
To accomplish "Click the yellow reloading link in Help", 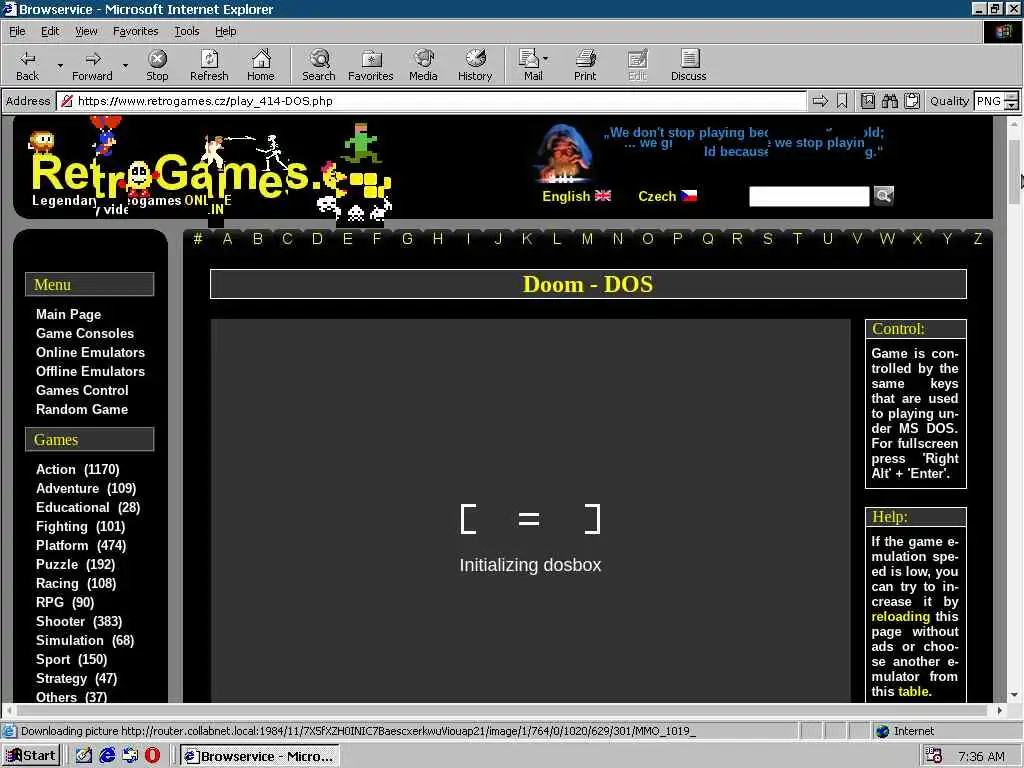I will tap(900, 616).
